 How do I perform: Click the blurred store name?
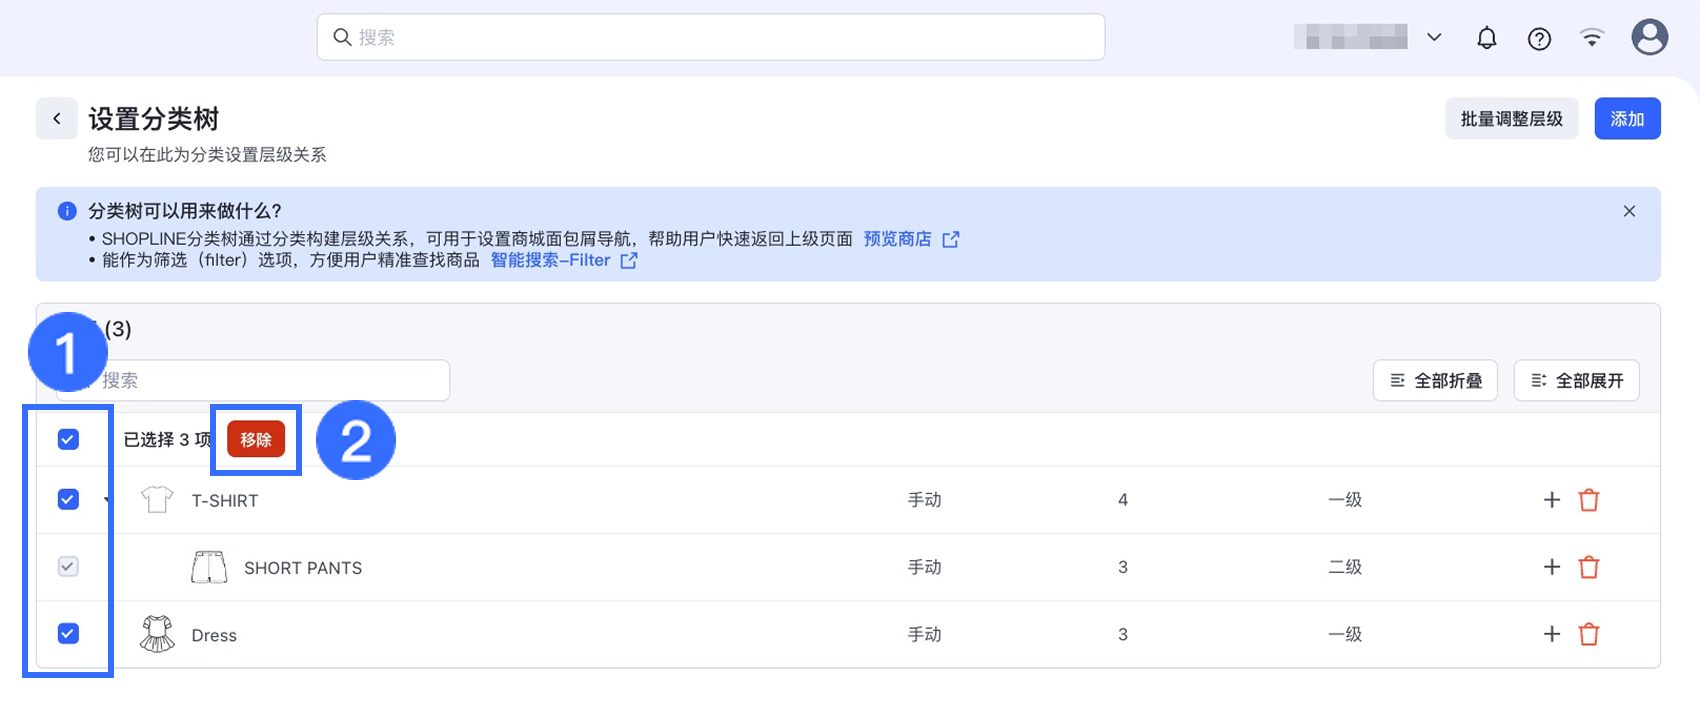pyautogui.click(x=1350, y=37)
